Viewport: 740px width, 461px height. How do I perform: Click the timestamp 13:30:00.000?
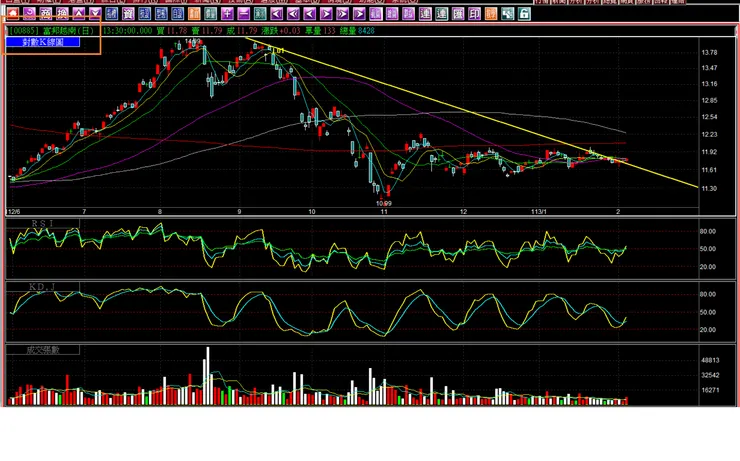(x=127, y=31)
